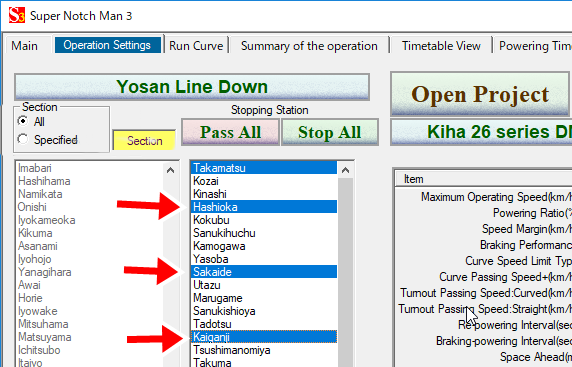Viewport: 572px width, 367px height.
Task: Click the Kiha 26 series vehicle button
Action: point(481,132)
